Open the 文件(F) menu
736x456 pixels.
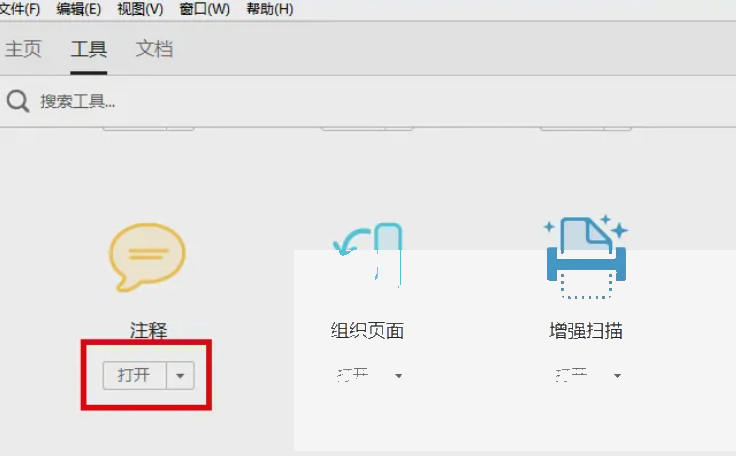19,9
